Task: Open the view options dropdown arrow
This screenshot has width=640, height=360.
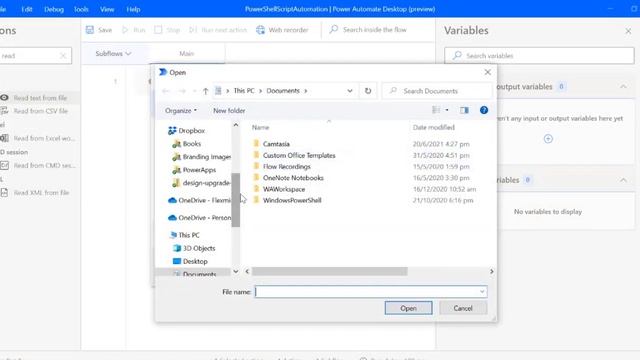Action: coord(447,110)
